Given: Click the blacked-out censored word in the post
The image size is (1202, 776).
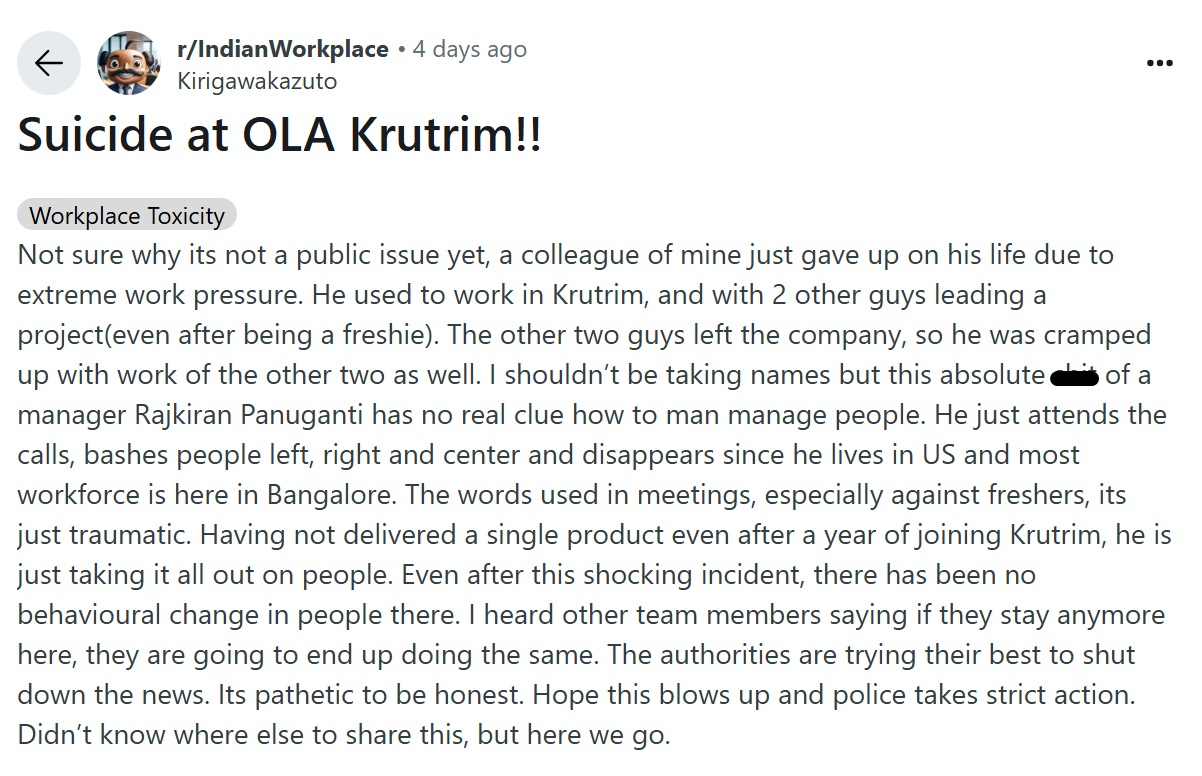Looking at the screenshot, I should coord(1075,376).
